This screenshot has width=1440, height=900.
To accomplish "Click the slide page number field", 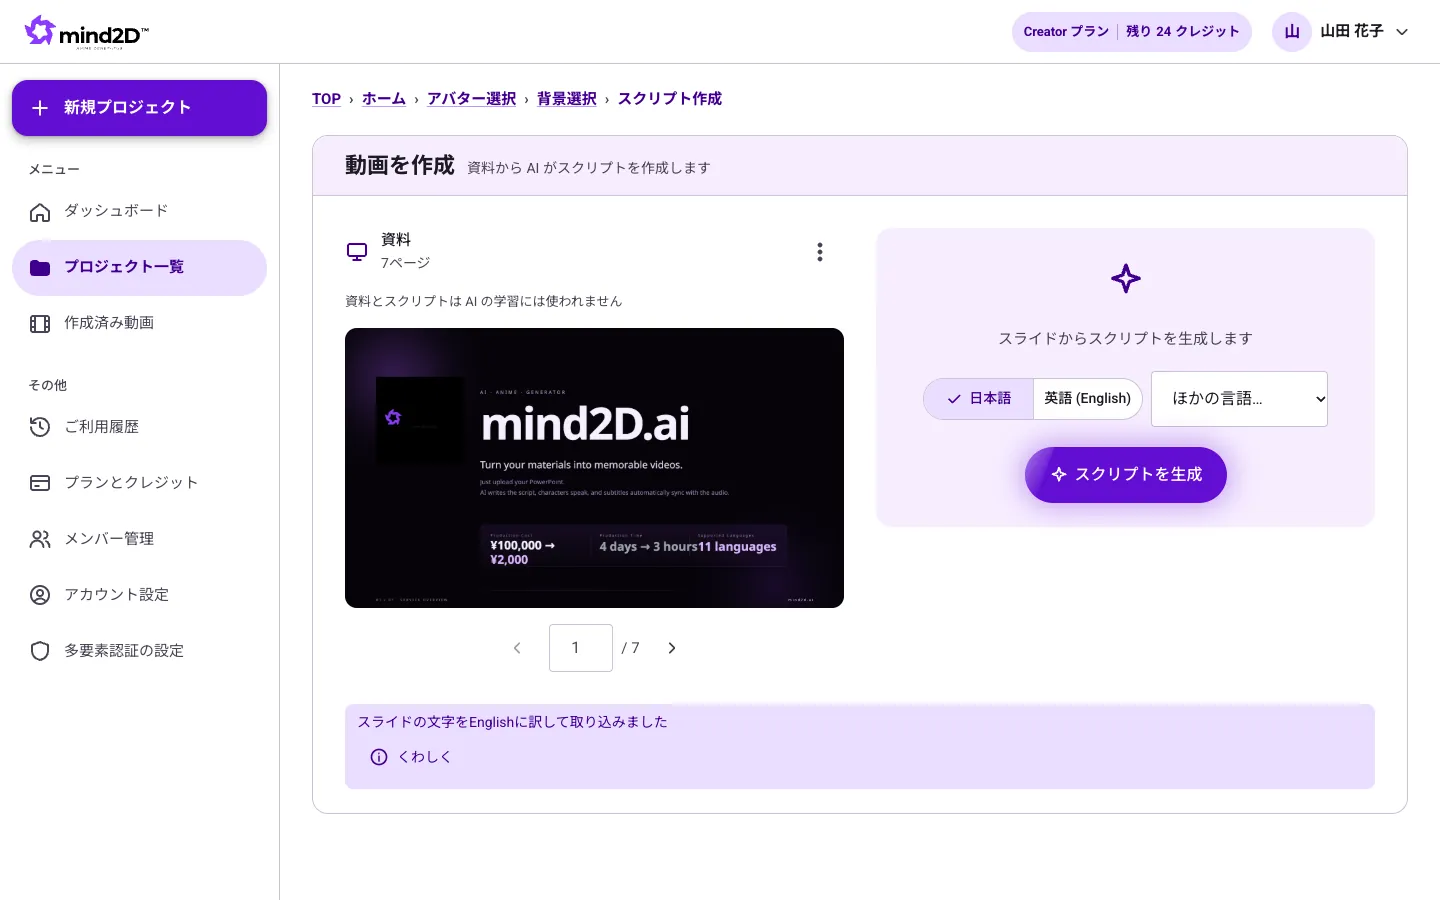I will pyautogui.click(x=581, y=648).
